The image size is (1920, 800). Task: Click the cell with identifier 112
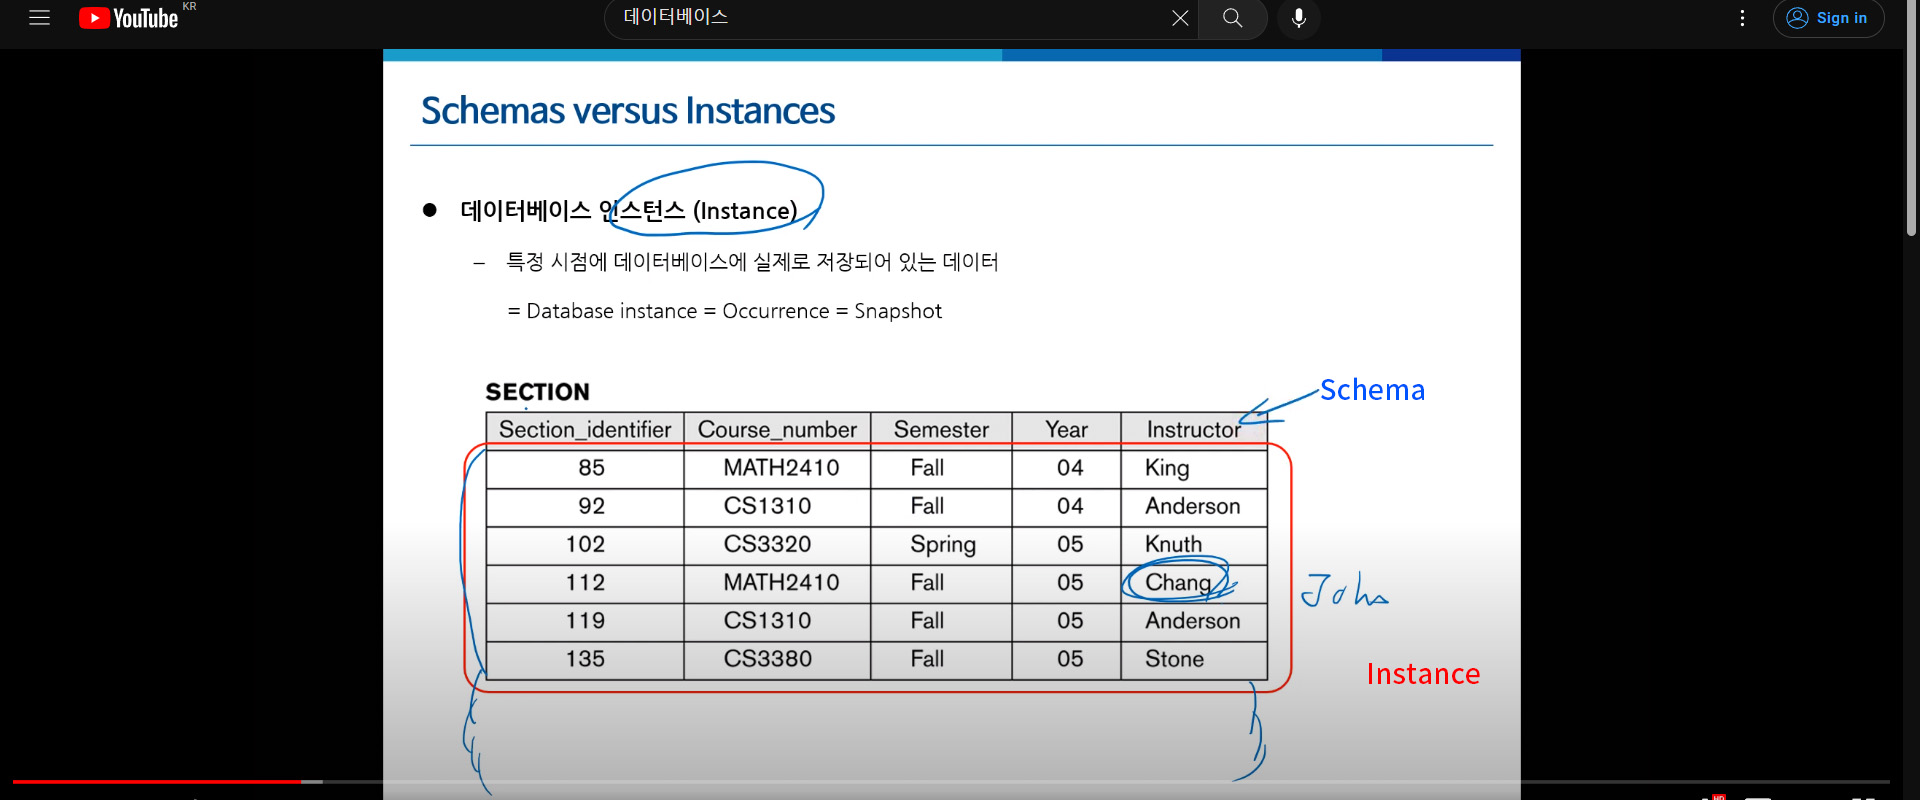(585, 582)
